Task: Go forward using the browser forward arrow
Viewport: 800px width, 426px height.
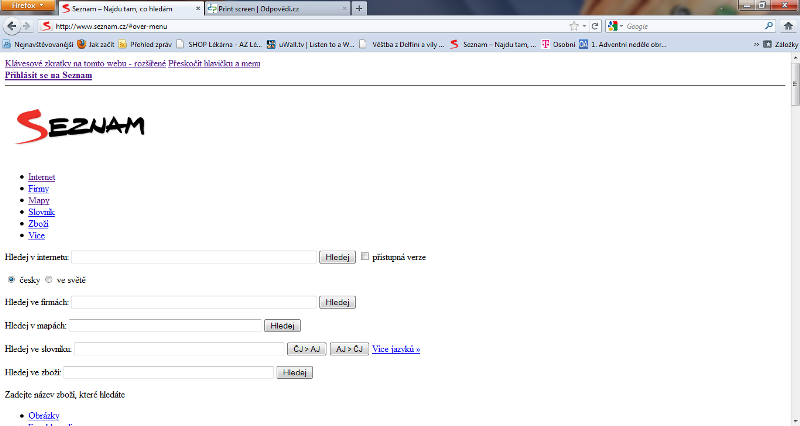Action: pos(27,26)
